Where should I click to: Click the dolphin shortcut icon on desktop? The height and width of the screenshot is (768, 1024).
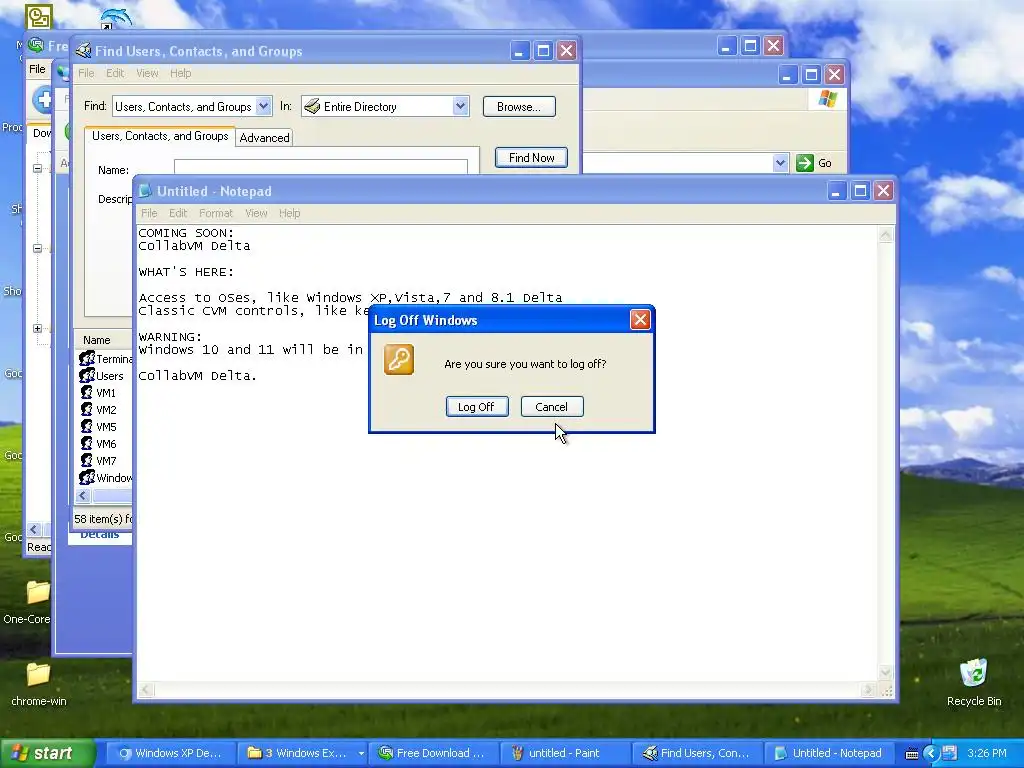click(x=116, y=16)
